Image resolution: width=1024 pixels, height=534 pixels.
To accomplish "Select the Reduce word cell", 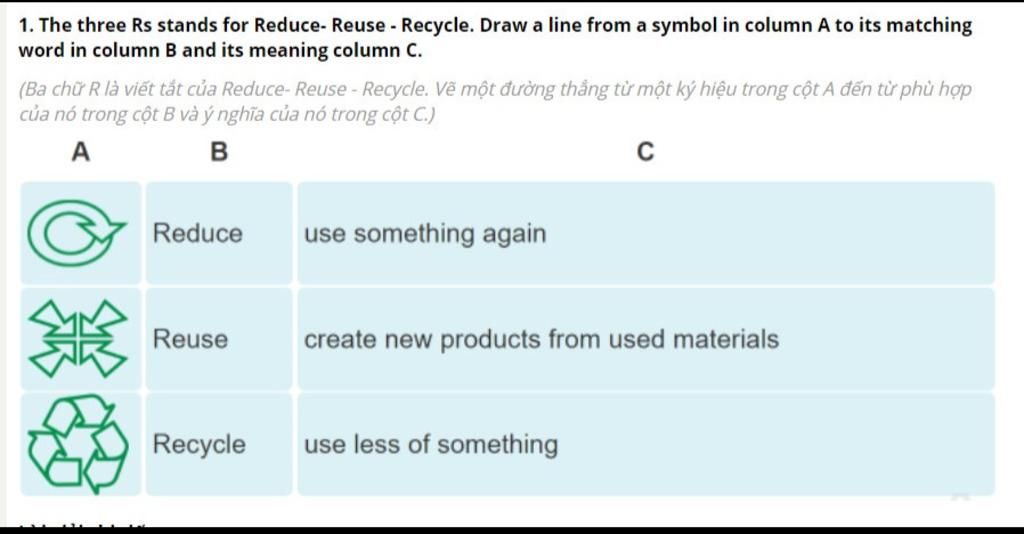I will coord(219,233).
